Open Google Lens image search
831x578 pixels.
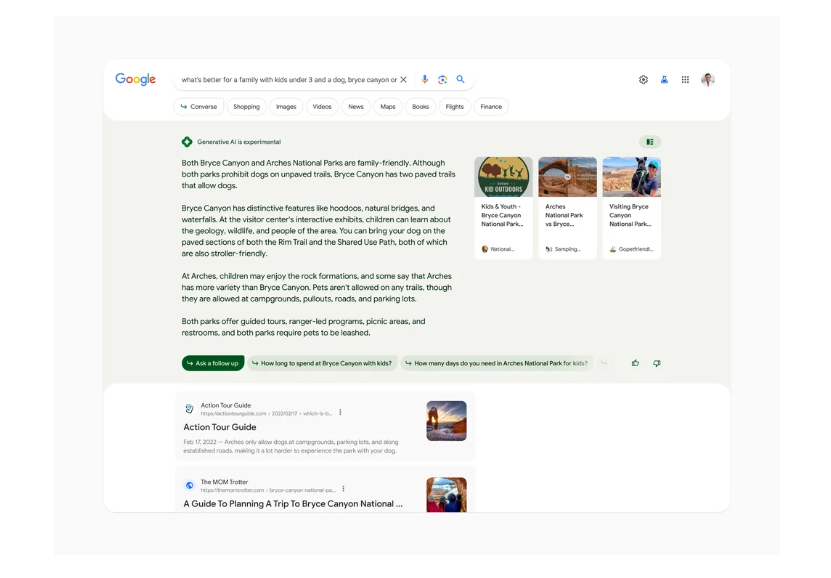(x=442, y=80)
